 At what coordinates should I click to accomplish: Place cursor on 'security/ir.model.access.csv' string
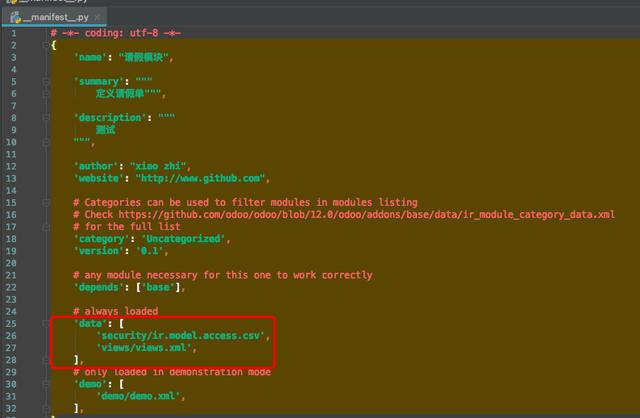point(181,336)
